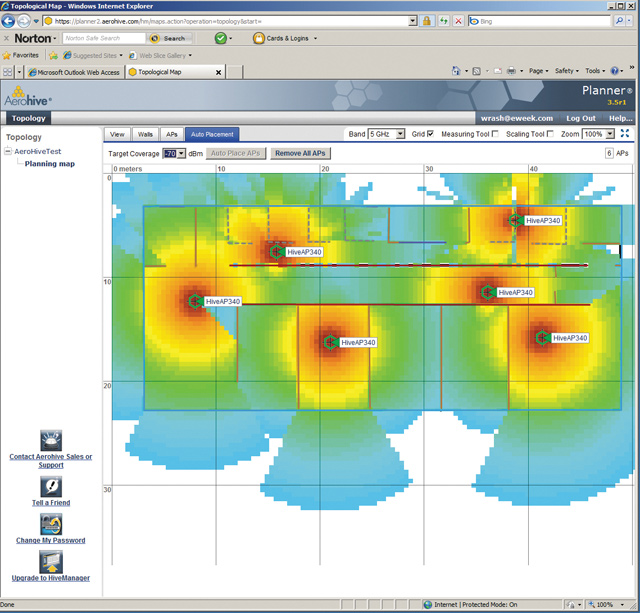
Task: Click the Log Out link
Action: click(x=580, y=118)
